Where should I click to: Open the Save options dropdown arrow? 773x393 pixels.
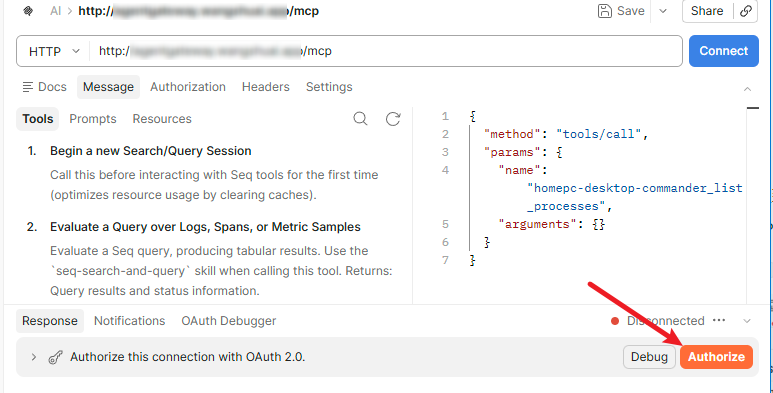tap(663, 11)
